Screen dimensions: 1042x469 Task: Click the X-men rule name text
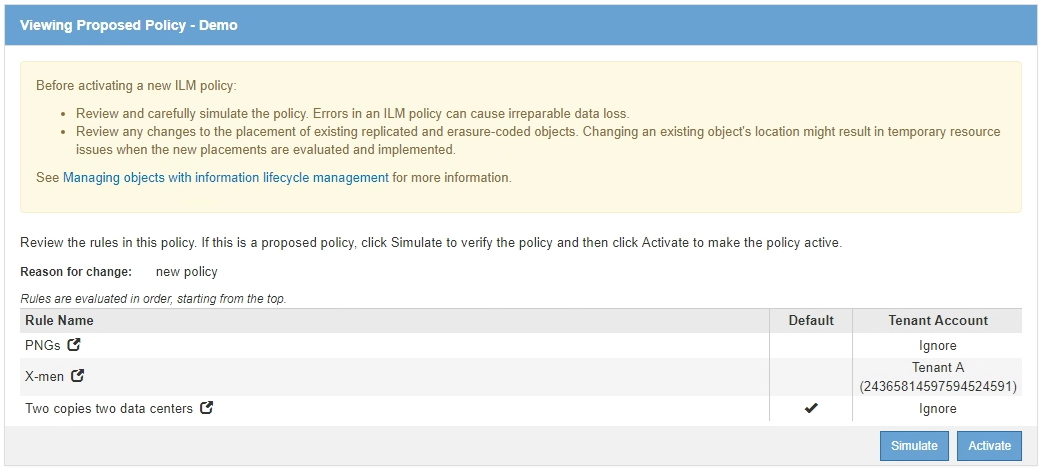pyautogui.click(x=45, y=377)
